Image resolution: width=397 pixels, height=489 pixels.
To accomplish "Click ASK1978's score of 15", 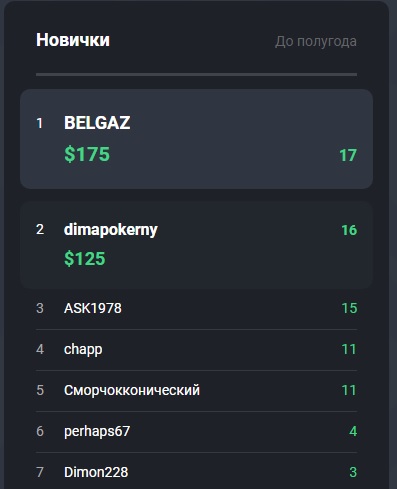I will (x=349, y=308).
